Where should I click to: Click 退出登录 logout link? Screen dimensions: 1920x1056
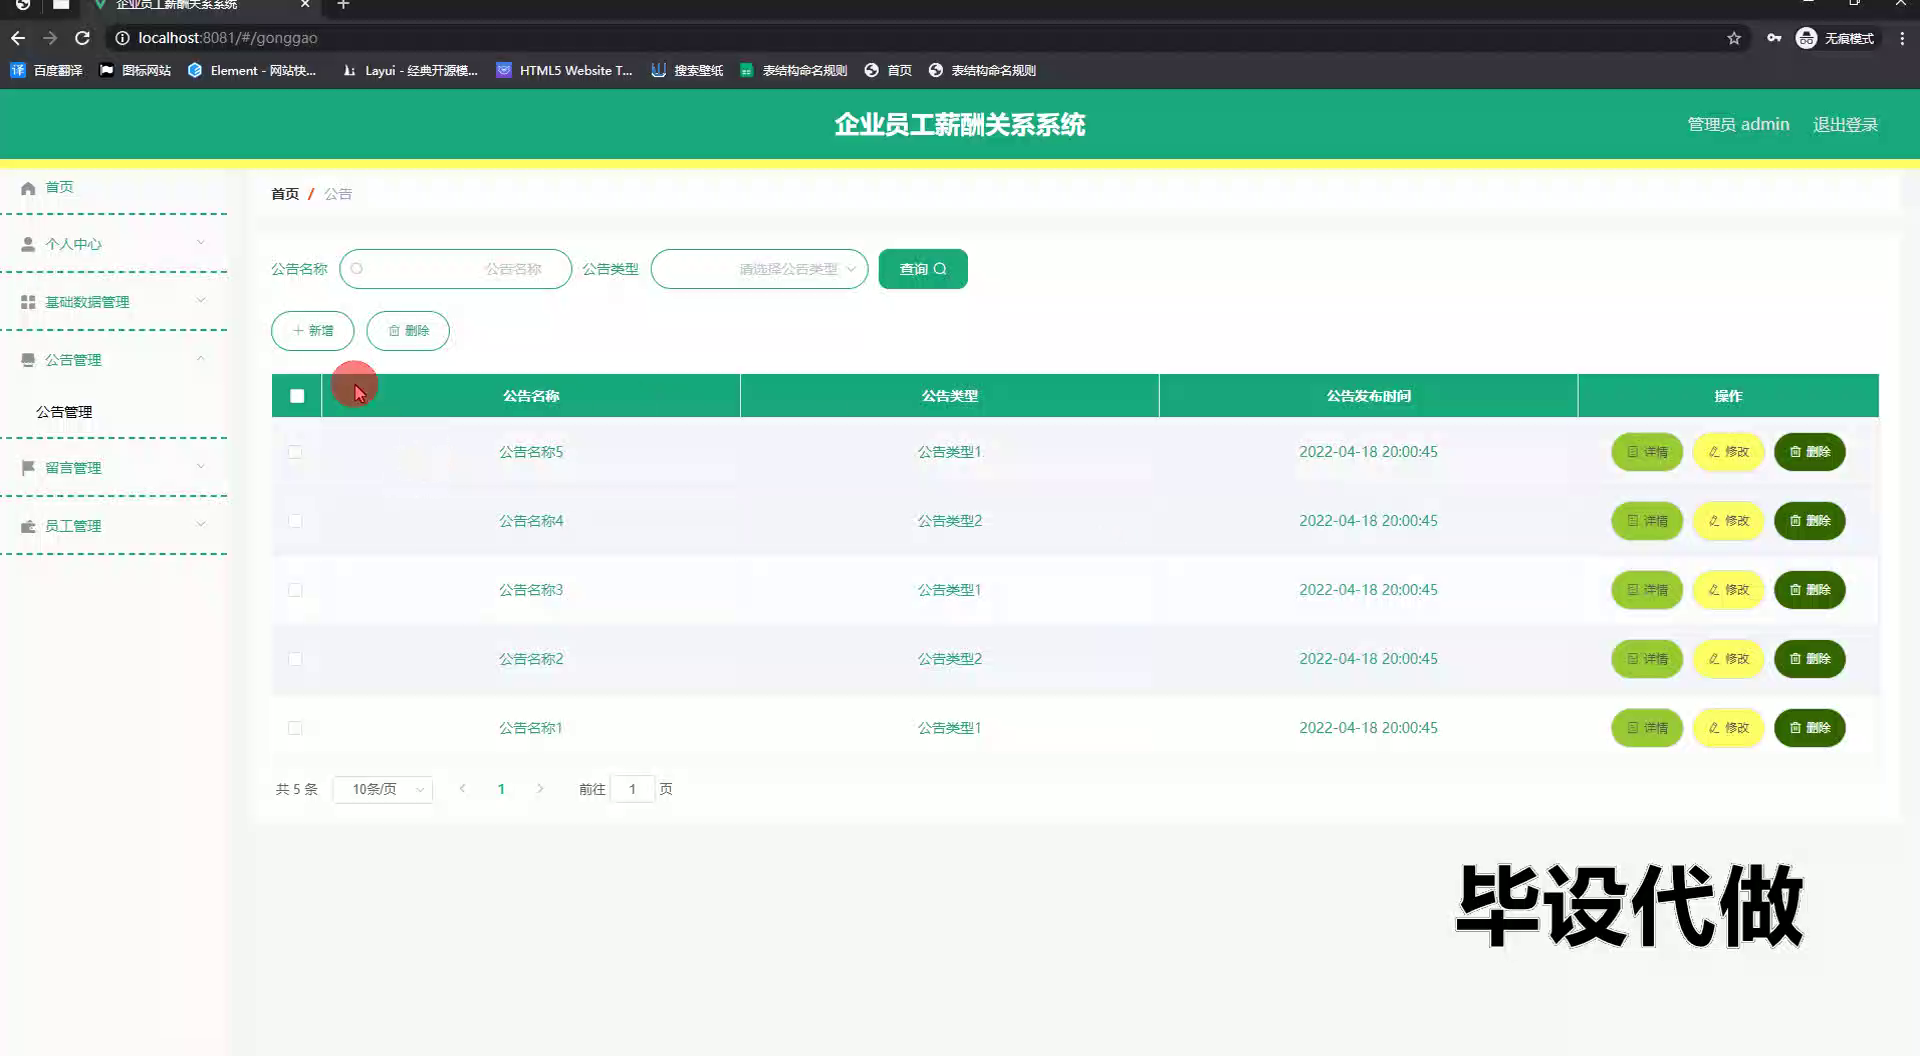[1845, 125]
